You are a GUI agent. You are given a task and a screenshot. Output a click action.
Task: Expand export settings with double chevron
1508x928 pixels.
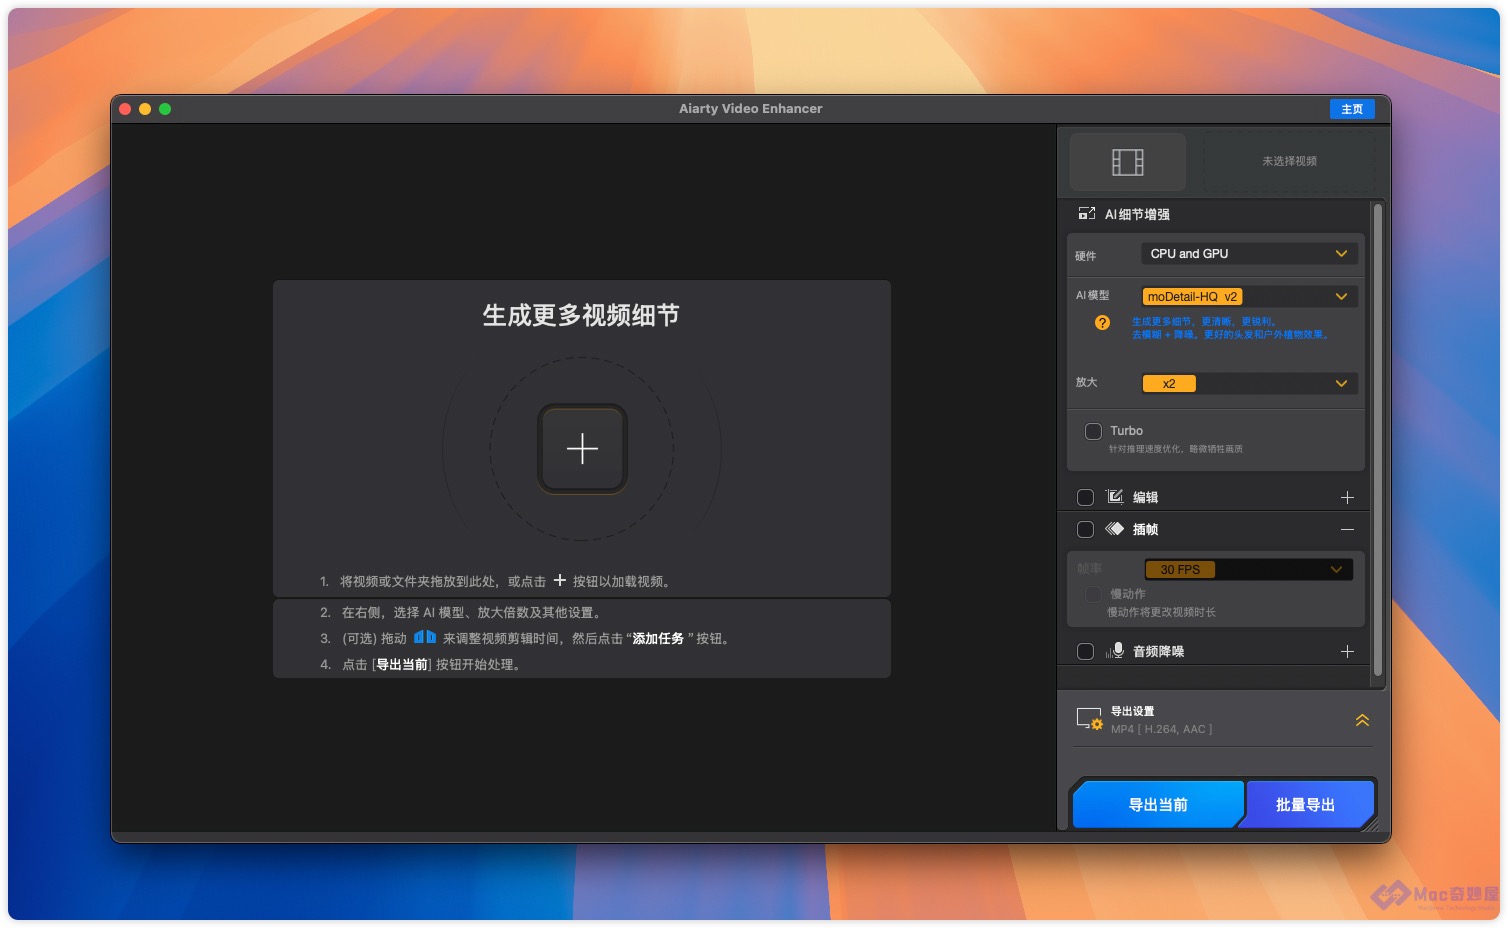point(1362,720)
